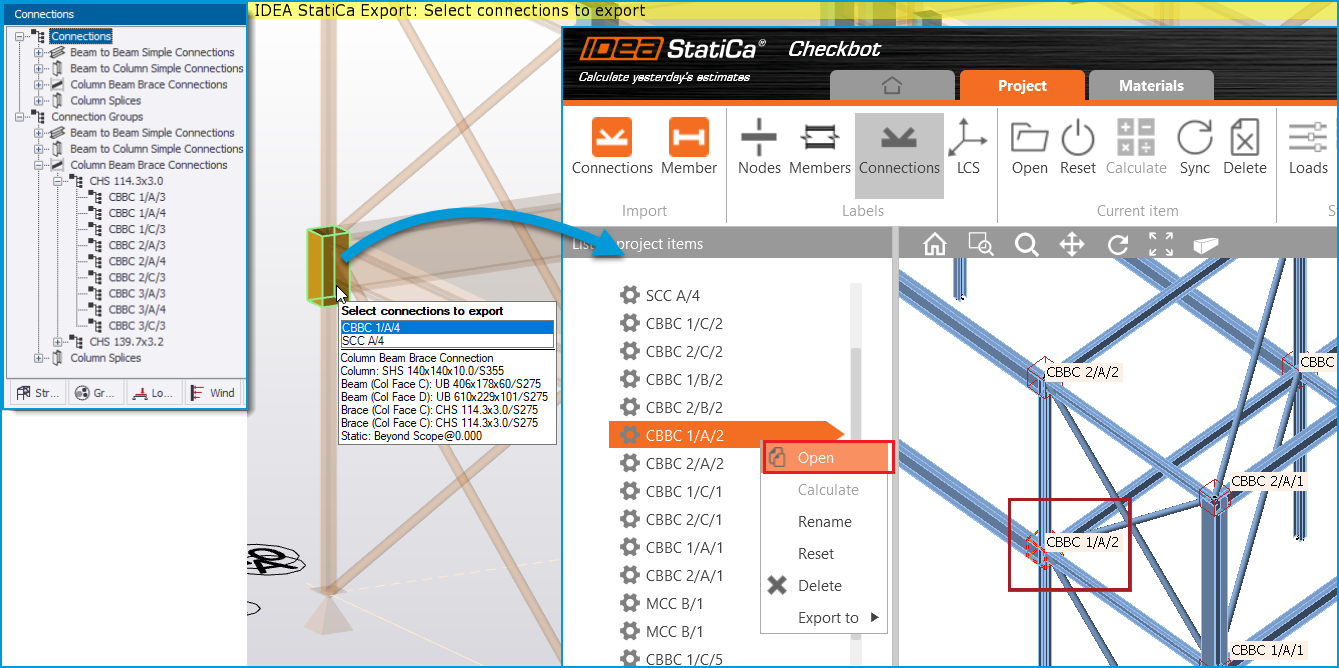Click the gear icon beside CBBC 1/C/2

click(629, 323)
